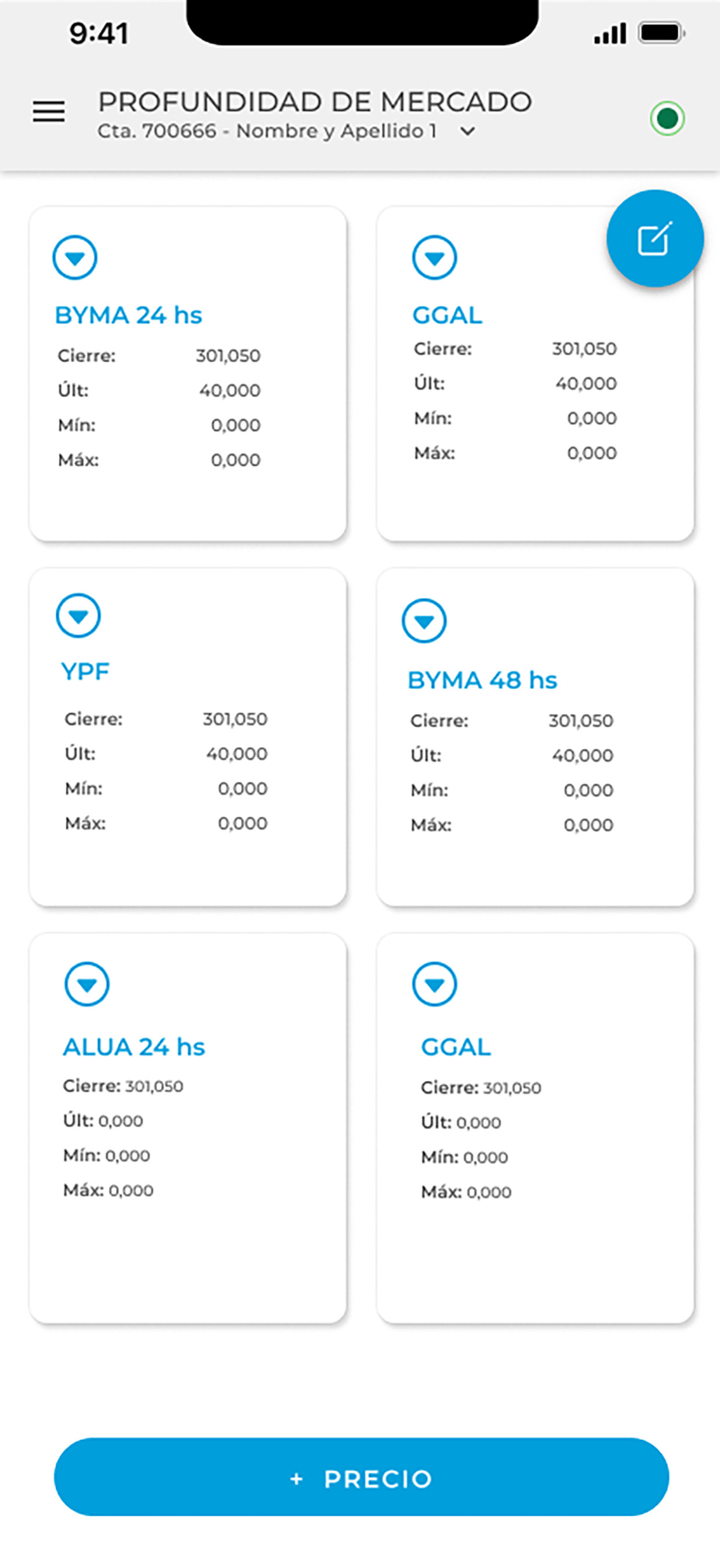Expand the YPF card circular arrow
The height and width of the screenshot is (1558, 720).
78,616
